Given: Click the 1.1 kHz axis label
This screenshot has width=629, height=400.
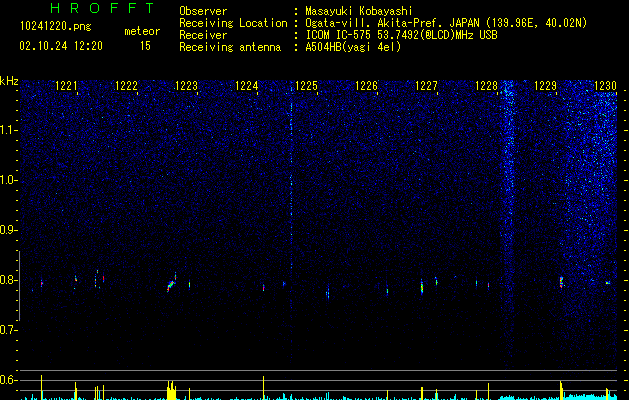Looking at the screenshot, I should (9, 130).
